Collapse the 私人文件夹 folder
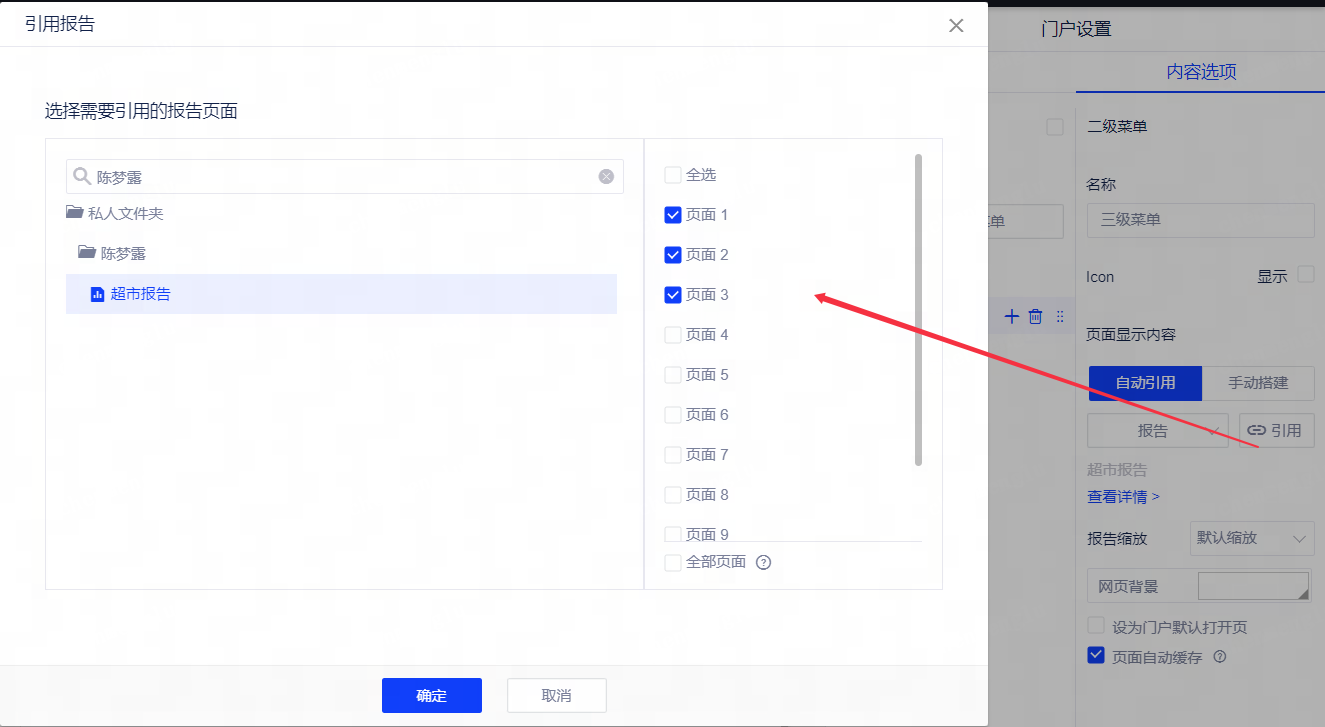Screen dimensions: 1325x727 (x=75, y=213)
